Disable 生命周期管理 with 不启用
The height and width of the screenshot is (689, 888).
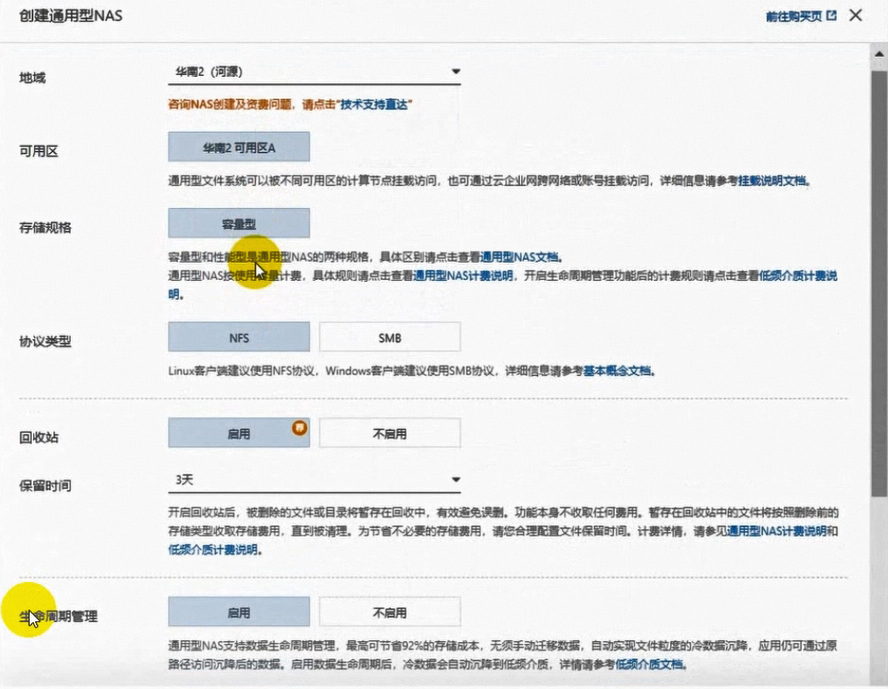point(389,612)
